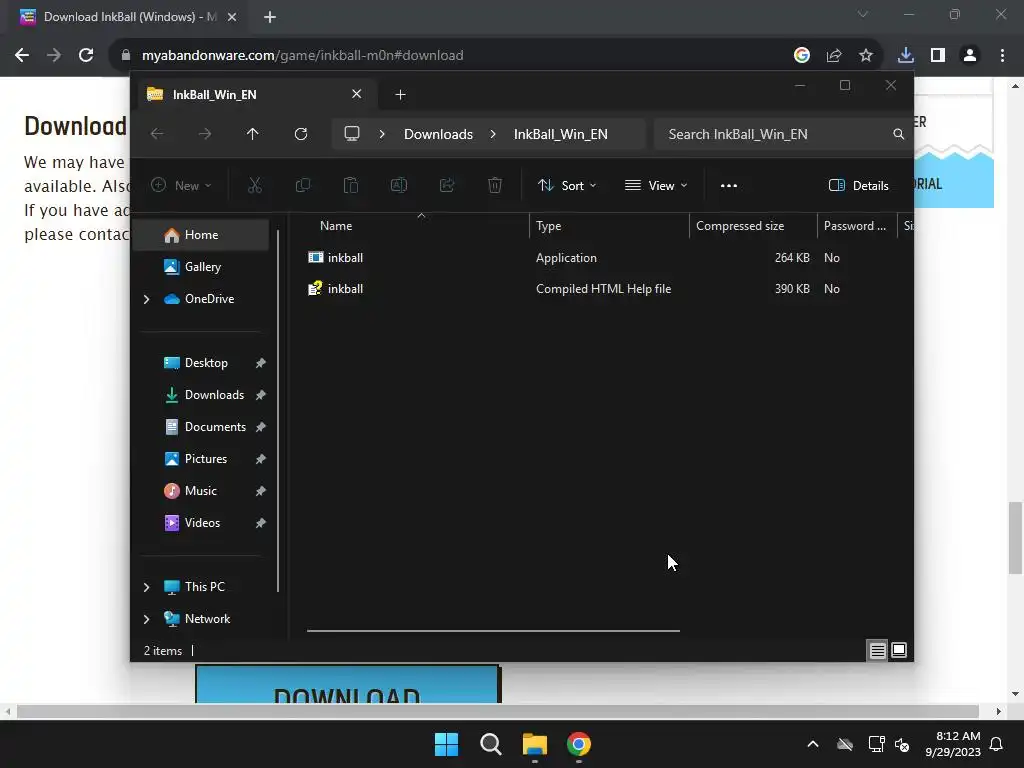Click Chrome taskbar icon
Viewport: 1024px width, 768px height.
pyautogui.click(x=579, y=744)
